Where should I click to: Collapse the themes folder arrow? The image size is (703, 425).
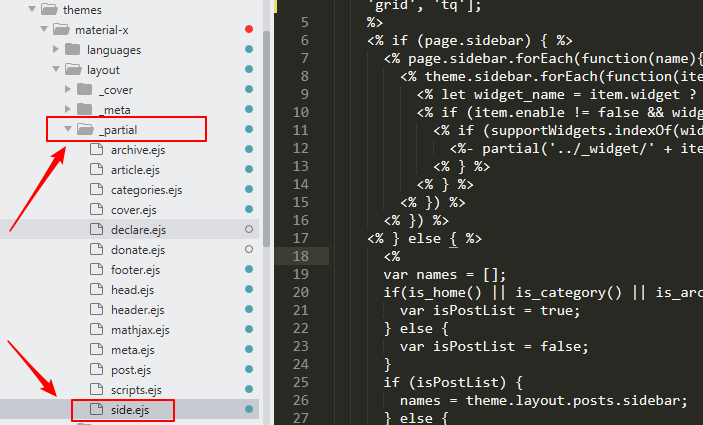(32, 9)
